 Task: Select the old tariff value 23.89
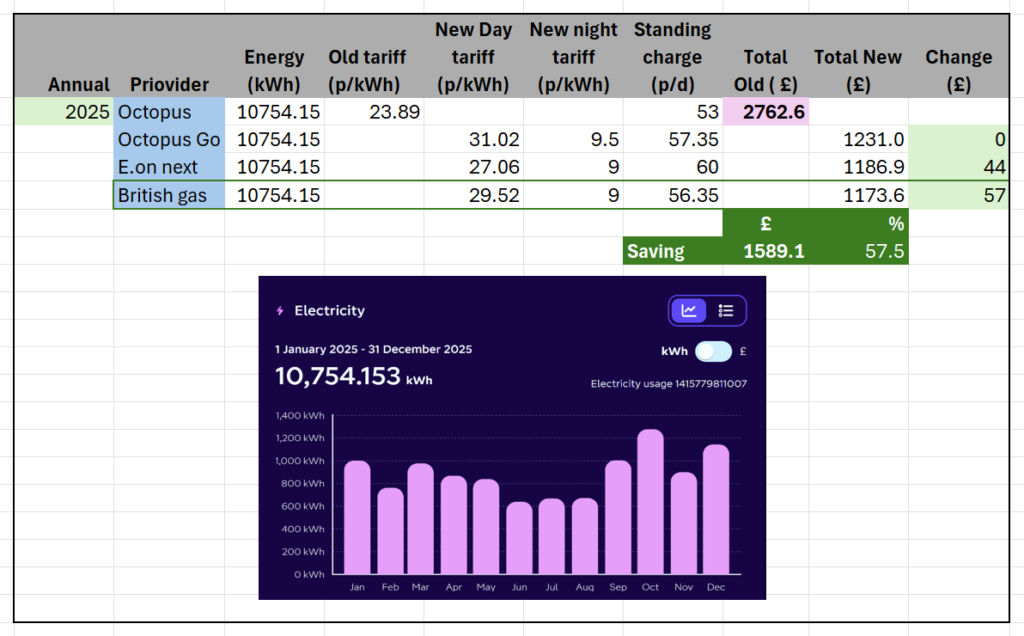pos(374,112)
